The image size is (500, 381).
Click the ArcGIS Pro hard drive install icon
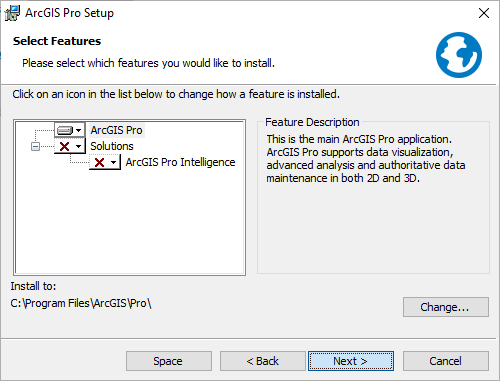point(65,130)
